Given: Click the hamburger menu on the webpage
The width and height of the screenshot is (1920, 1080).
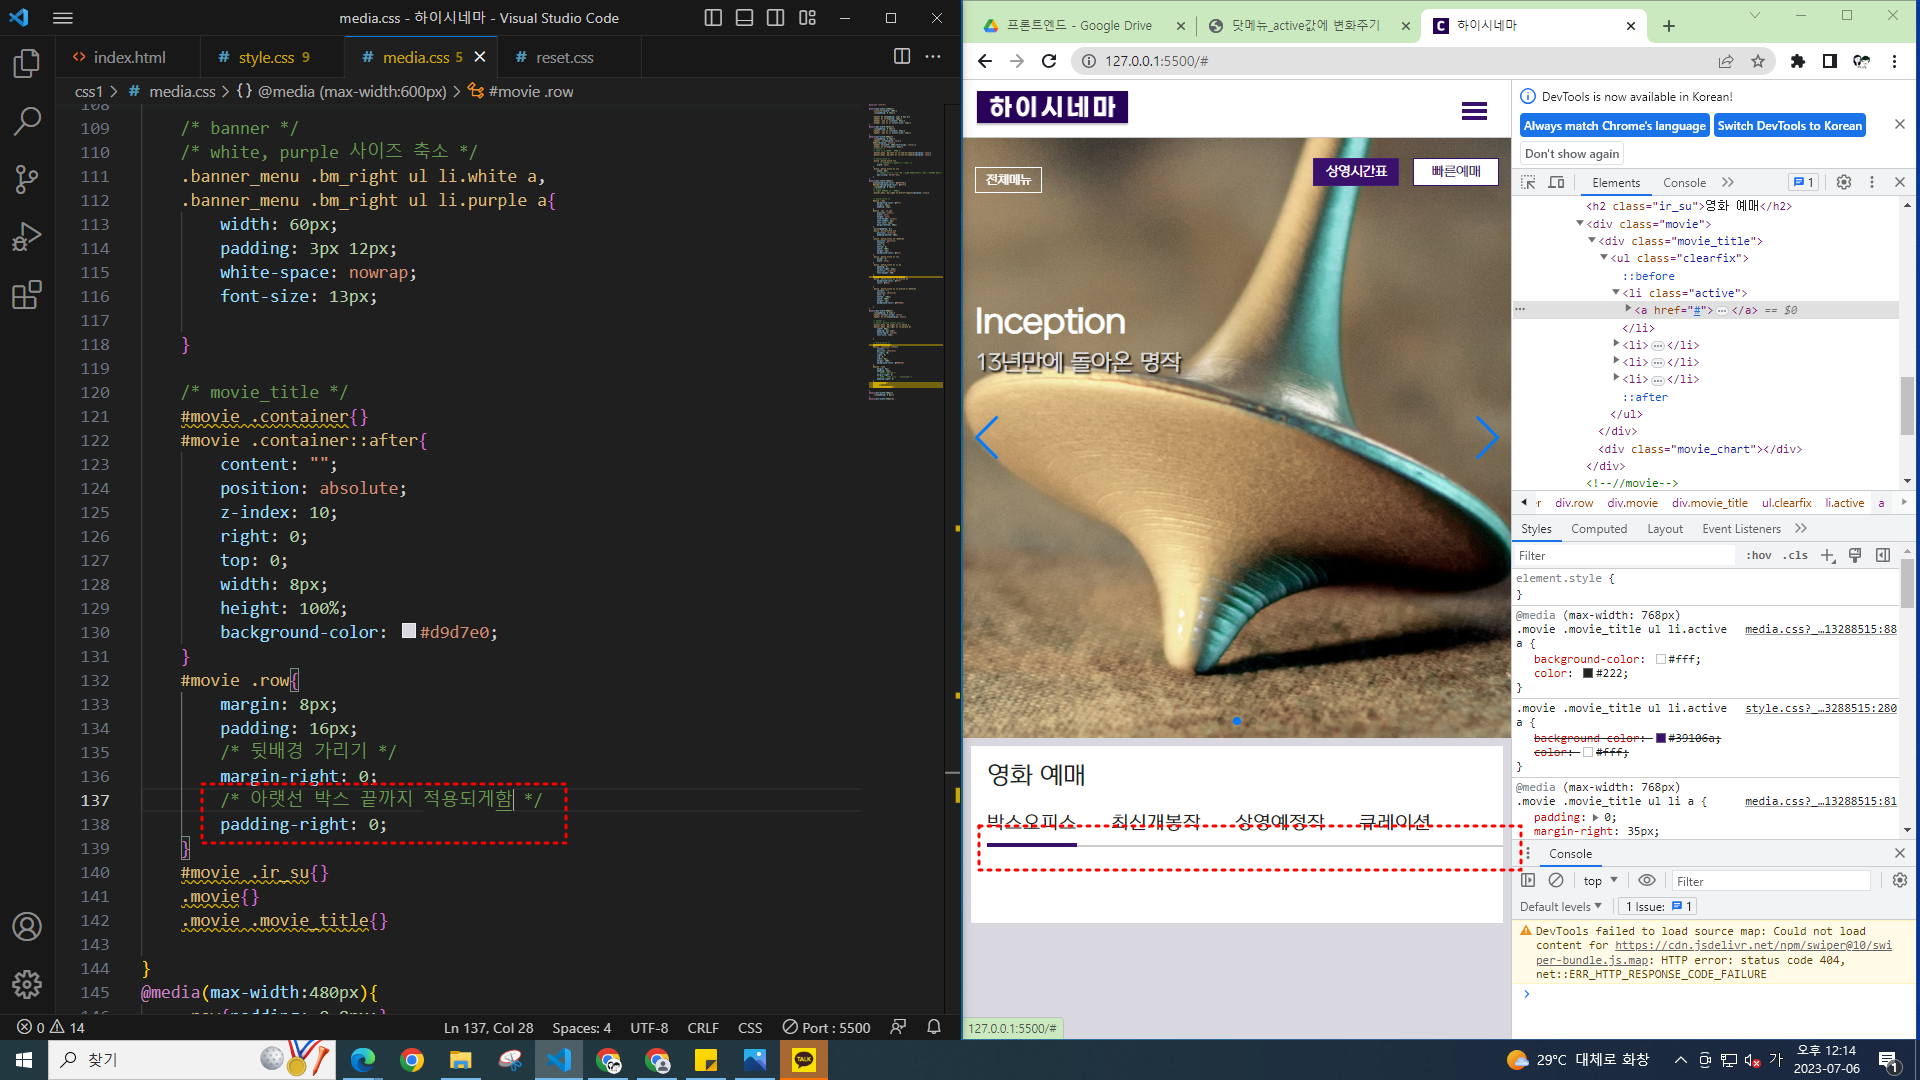Looking at the screenshot, I should coord(1474,111).
